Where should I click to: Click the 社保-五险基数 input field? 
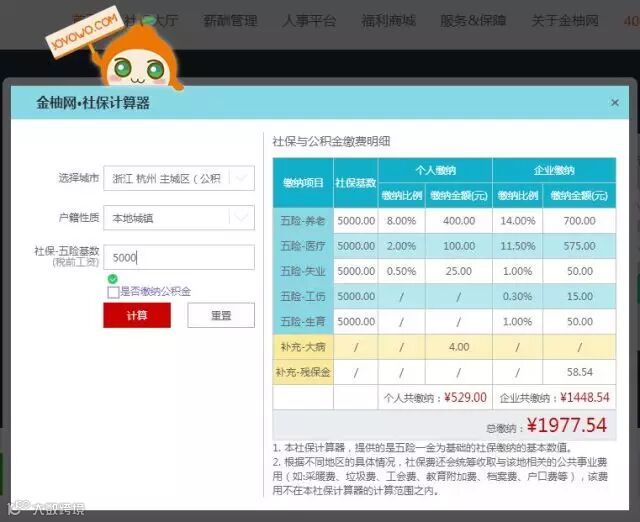(179, 257)
